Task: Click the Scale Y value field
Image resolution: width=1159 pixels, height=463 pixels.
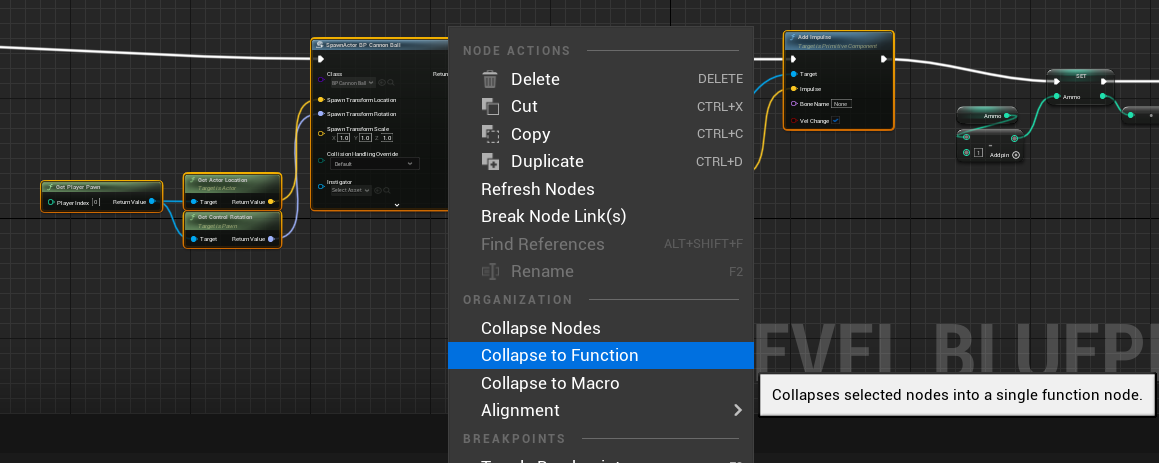Action: (x=365, y=138)
